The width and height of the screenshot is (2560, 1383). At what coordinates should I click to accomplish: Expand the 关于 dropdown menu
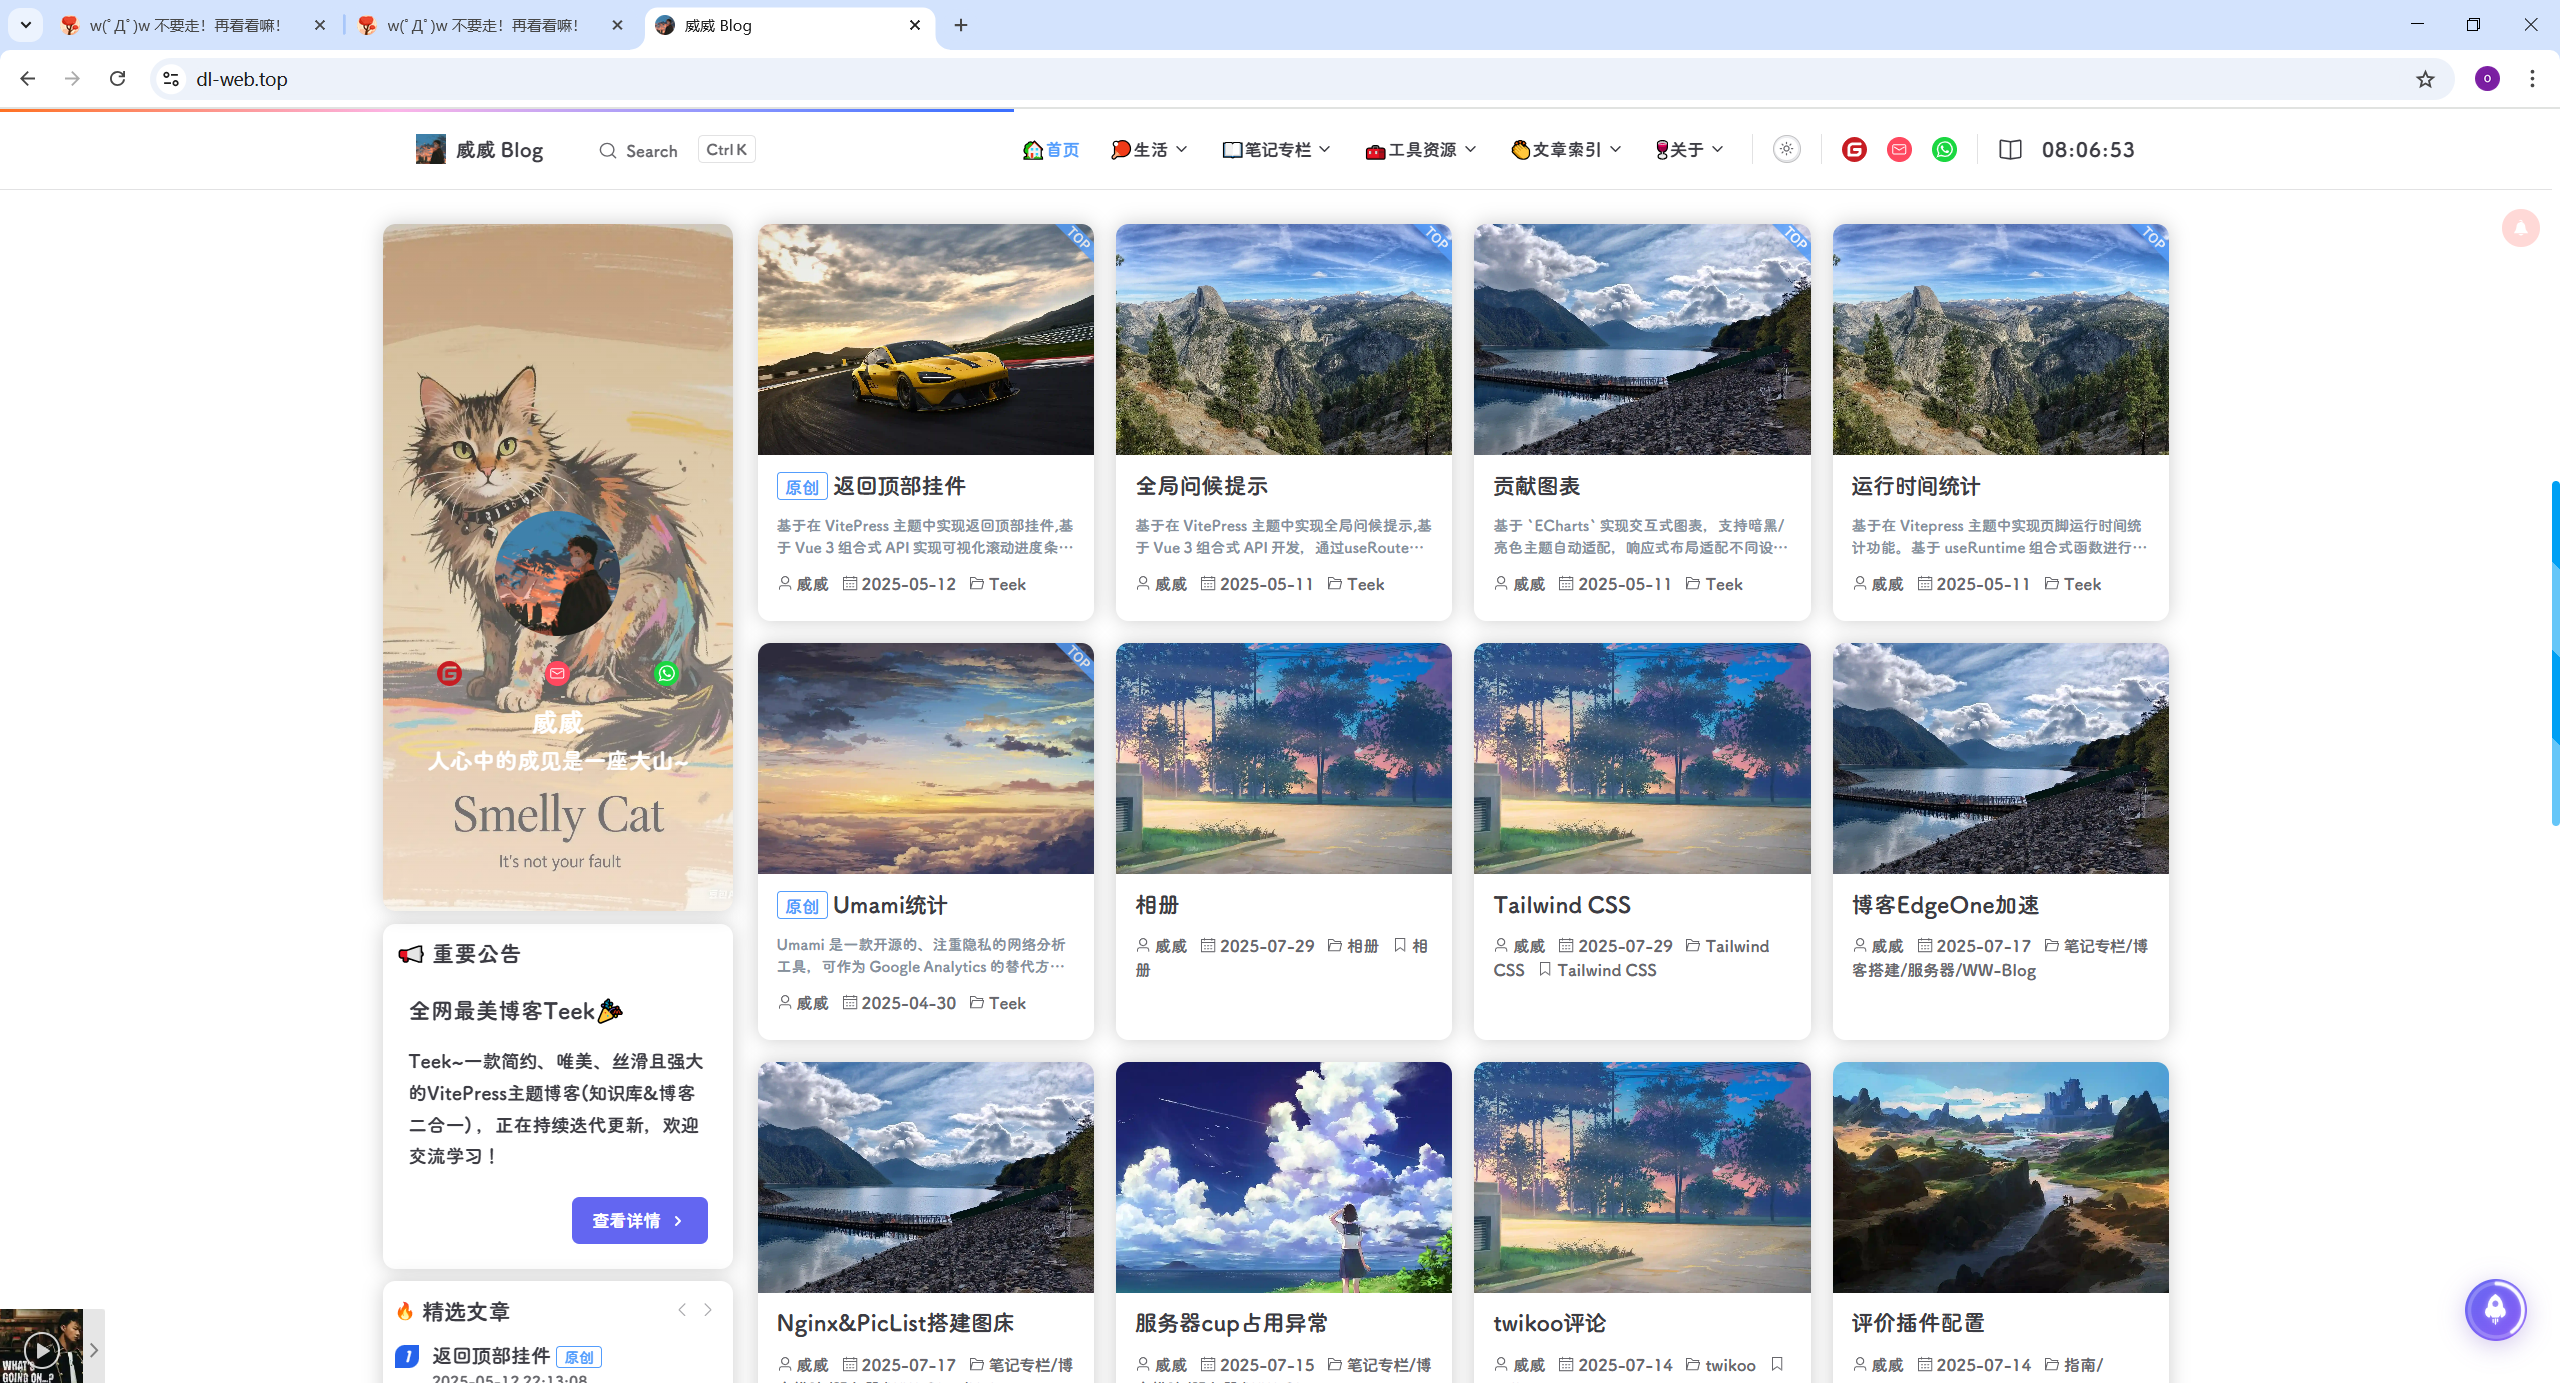[1689, 150]
